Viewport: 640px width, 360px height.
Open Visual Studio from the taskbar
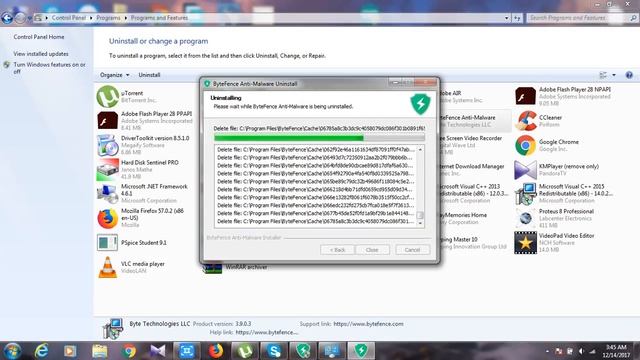pyautogui.click(x=158, y=351)
